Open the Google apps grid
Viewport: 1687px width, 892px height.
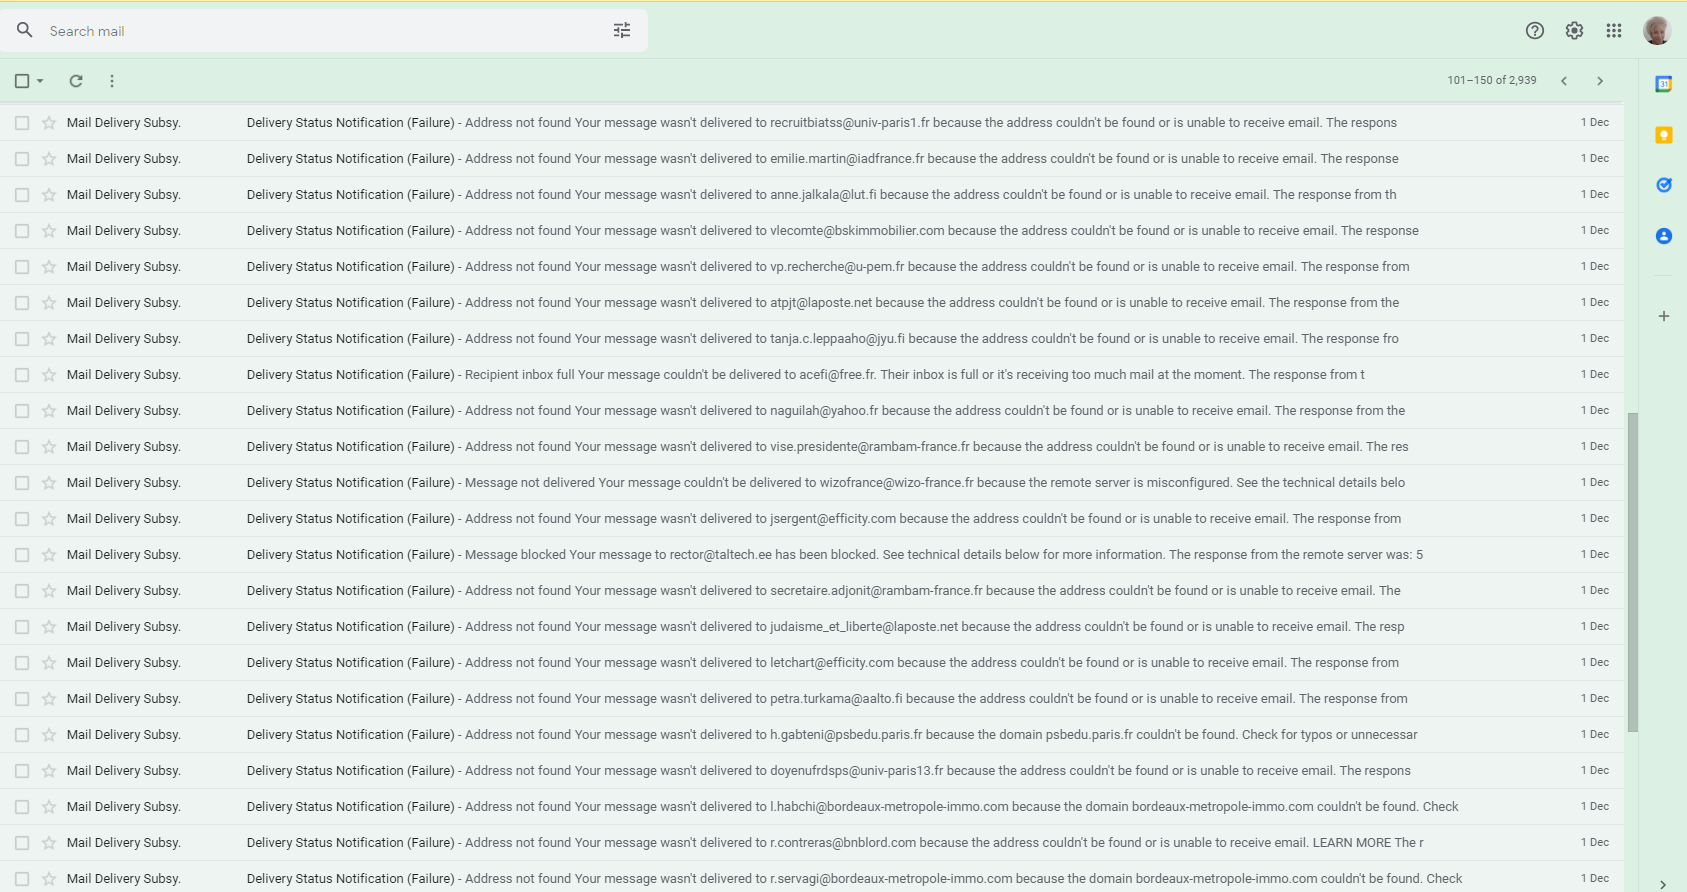pos(1614,31)
